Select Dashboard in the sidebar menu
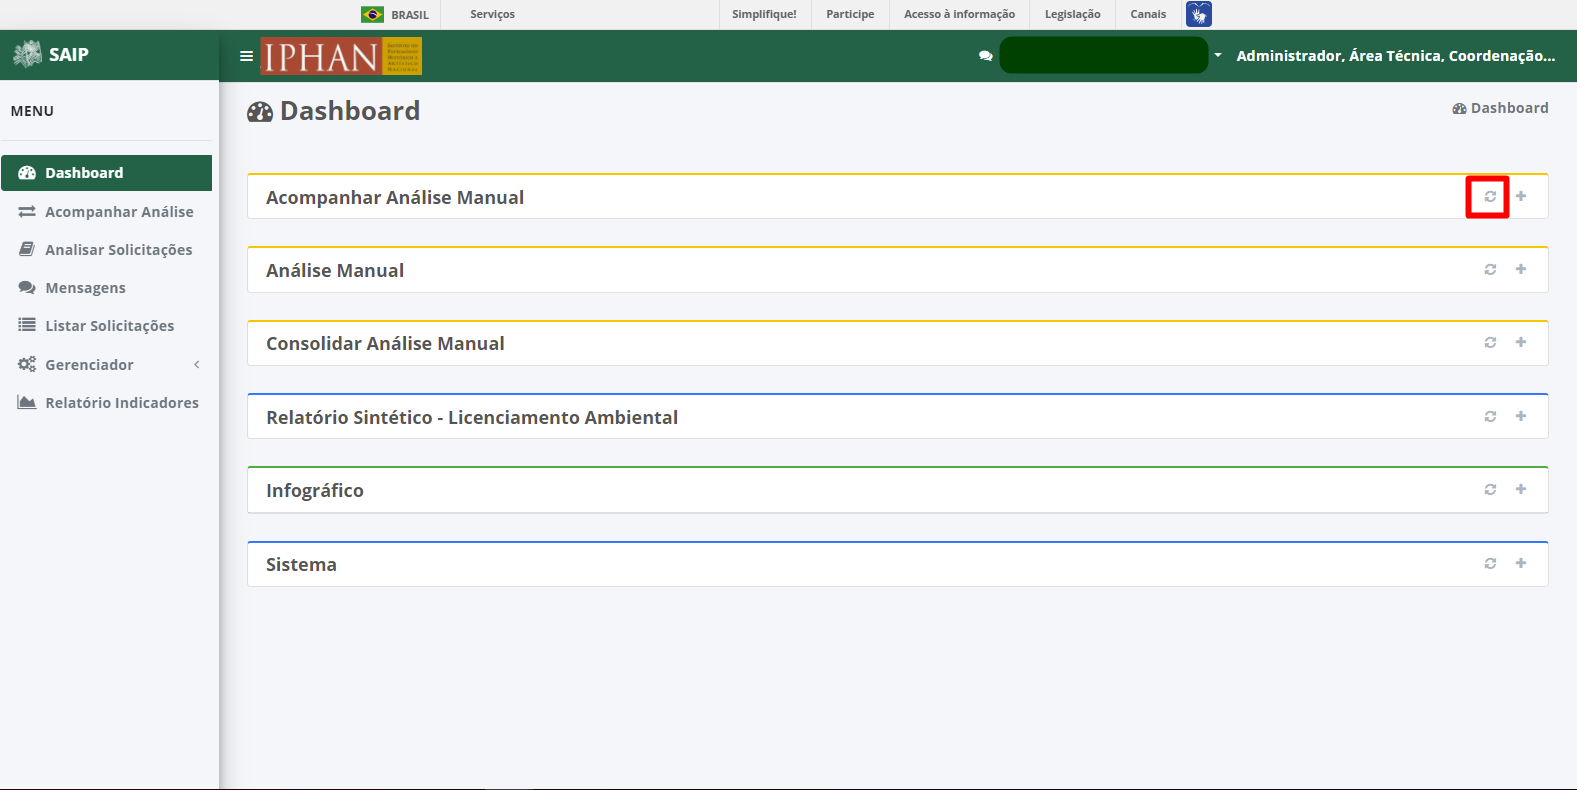 tap(106, 173)
